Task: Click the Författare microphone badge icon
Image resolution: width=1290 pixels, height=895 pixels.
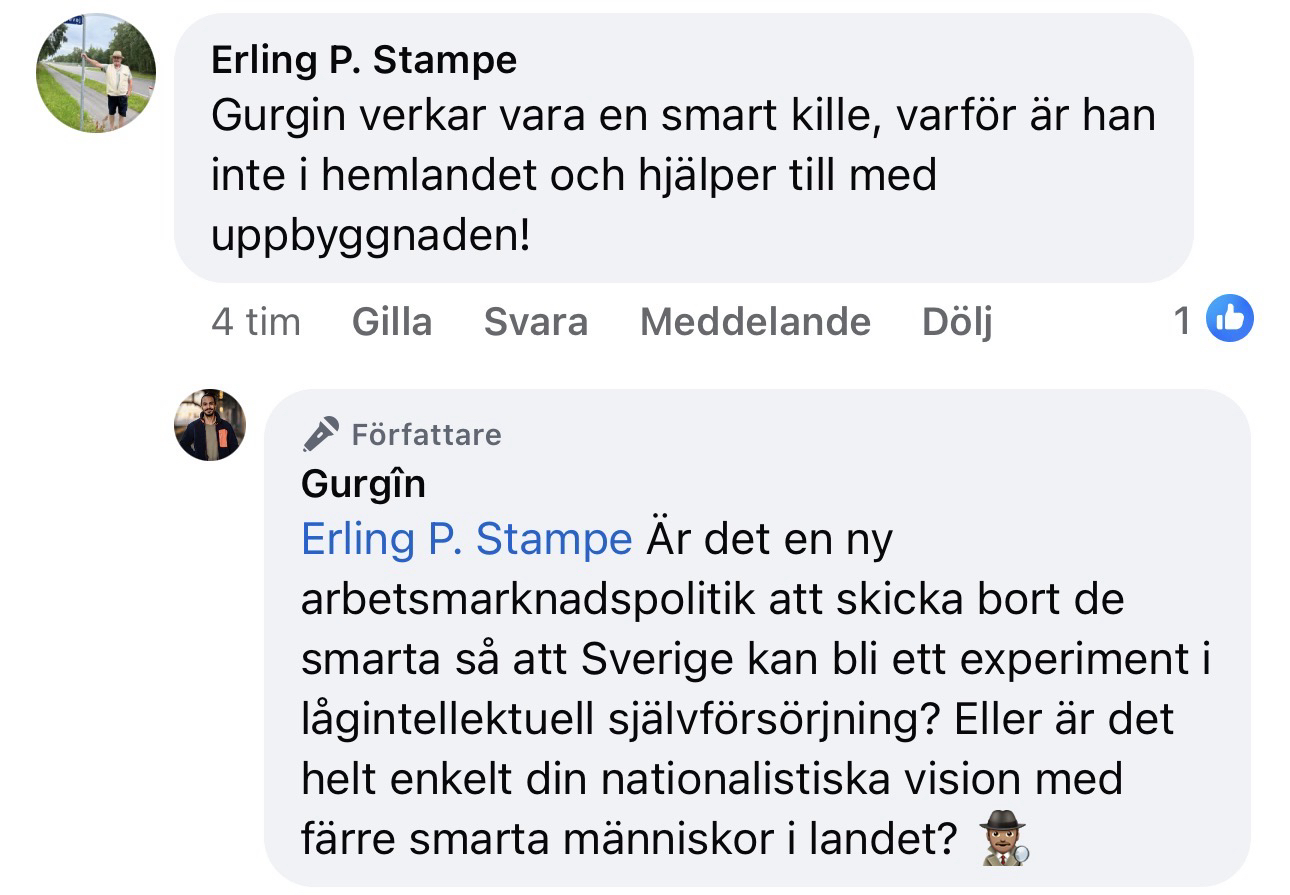Action: 321,434
